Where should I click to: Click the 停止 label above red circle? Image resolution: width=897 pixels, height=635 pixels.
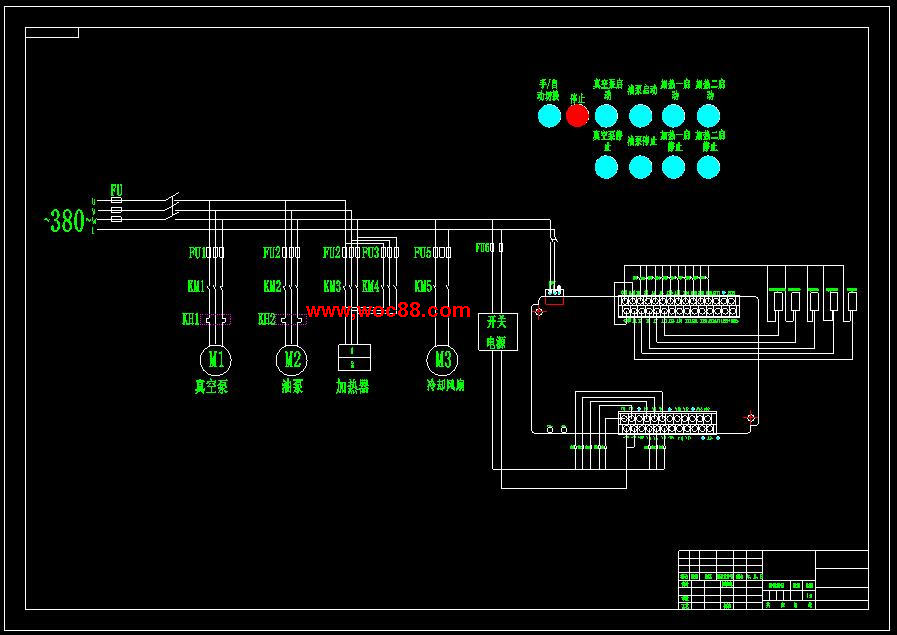click(x=578, y=98)
